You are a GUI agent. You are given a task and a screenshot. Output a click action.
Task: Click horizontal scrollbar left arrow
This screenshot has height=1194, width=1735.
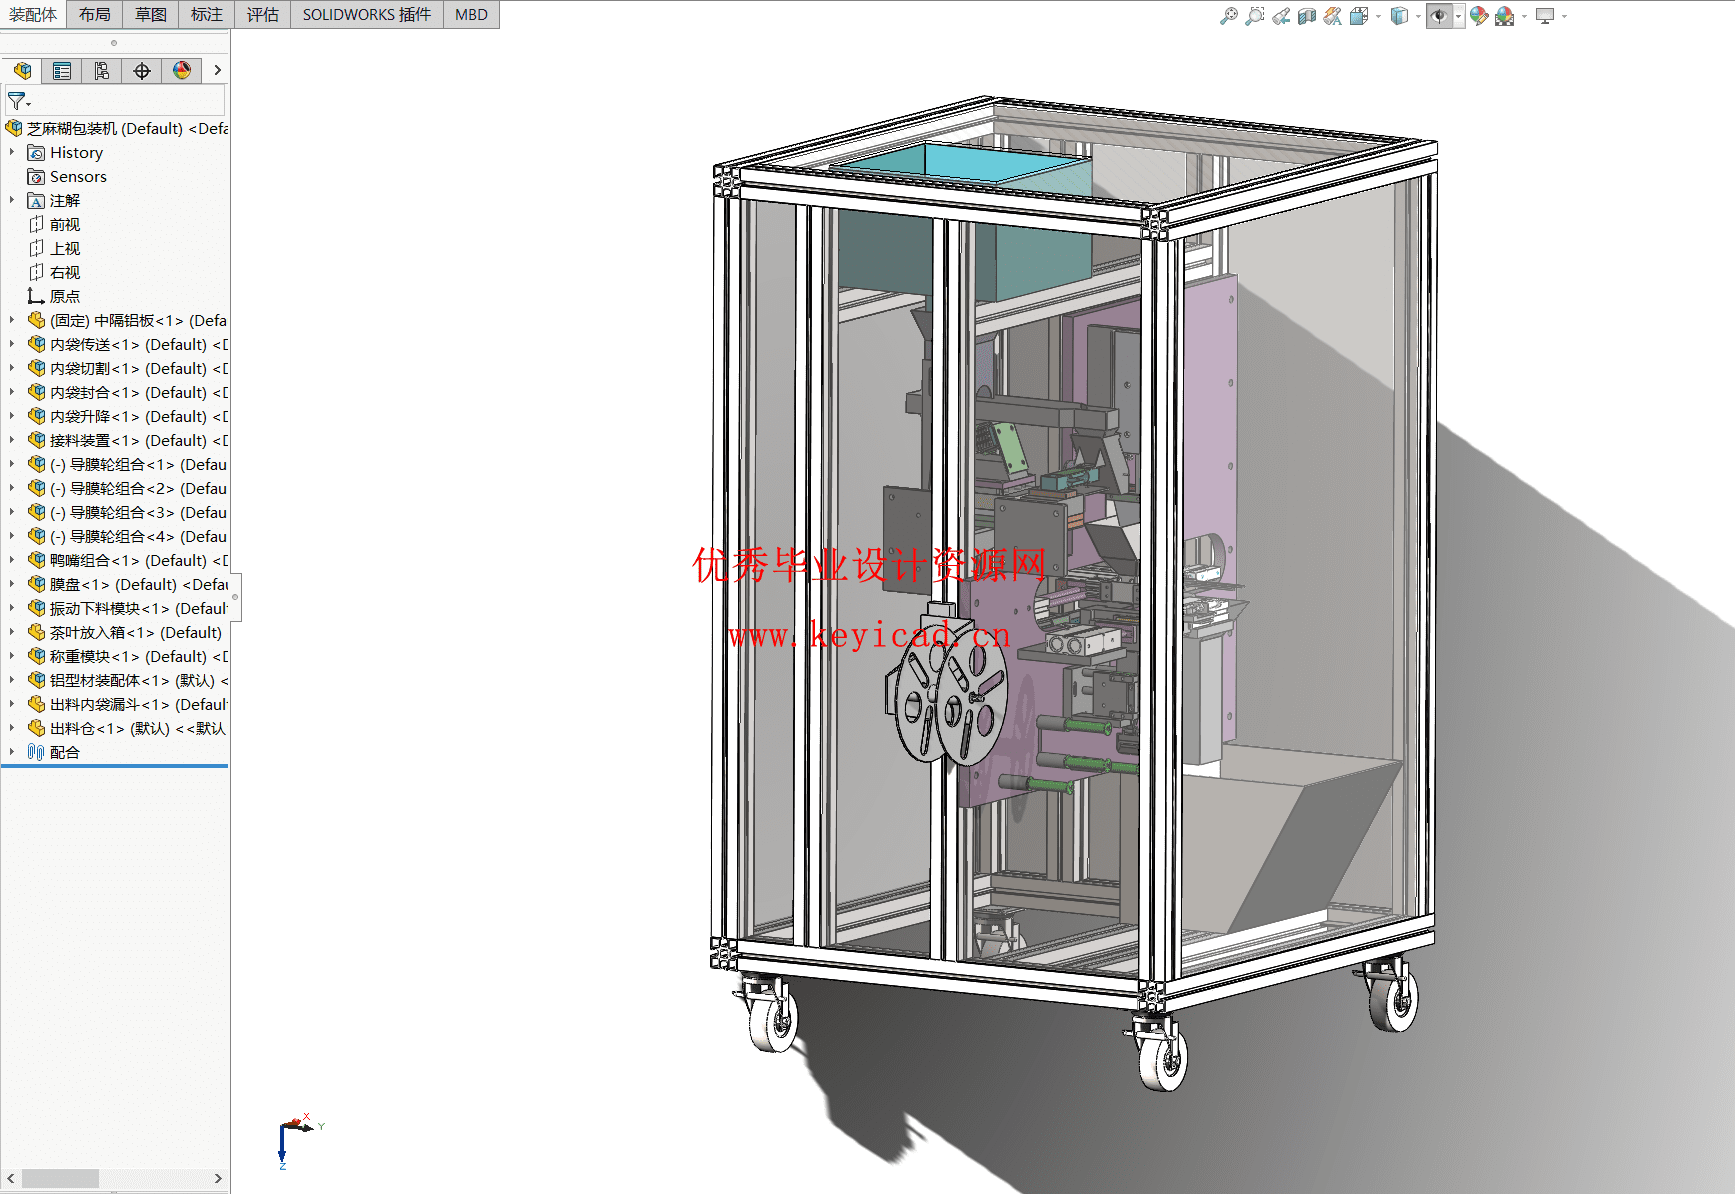coord(11,1179)
